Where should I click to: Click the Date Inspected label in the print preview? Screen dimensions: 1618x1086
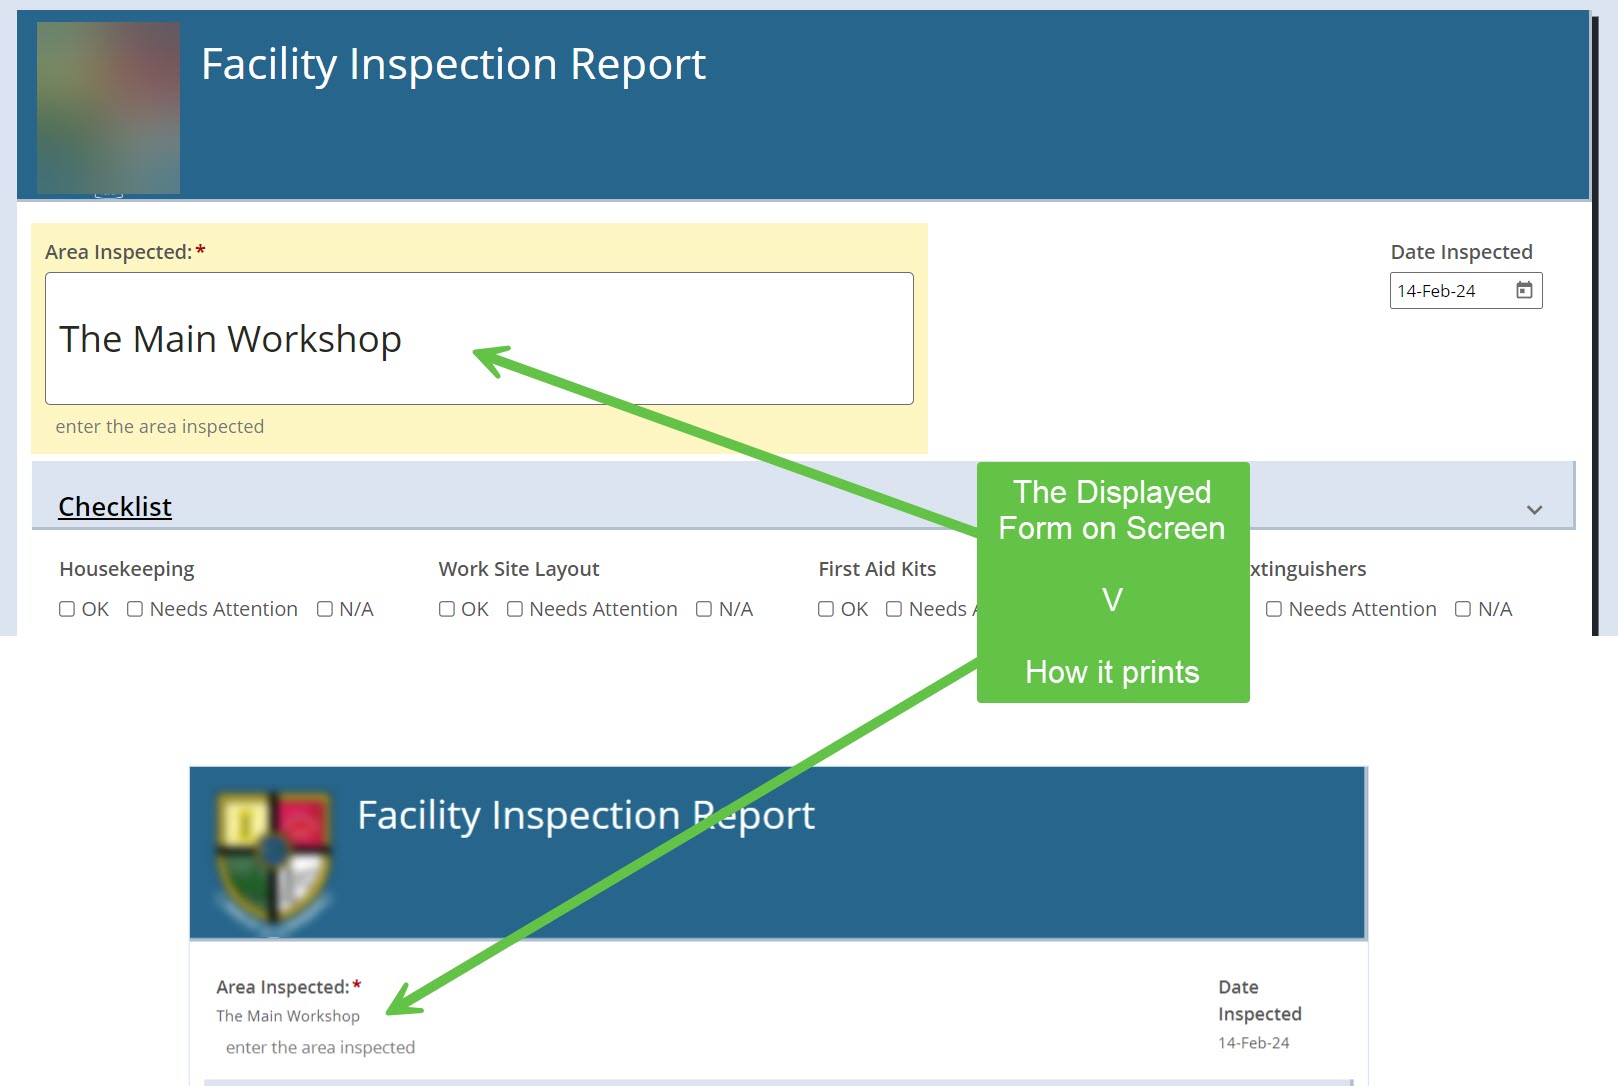(x=1260, y=1000)
